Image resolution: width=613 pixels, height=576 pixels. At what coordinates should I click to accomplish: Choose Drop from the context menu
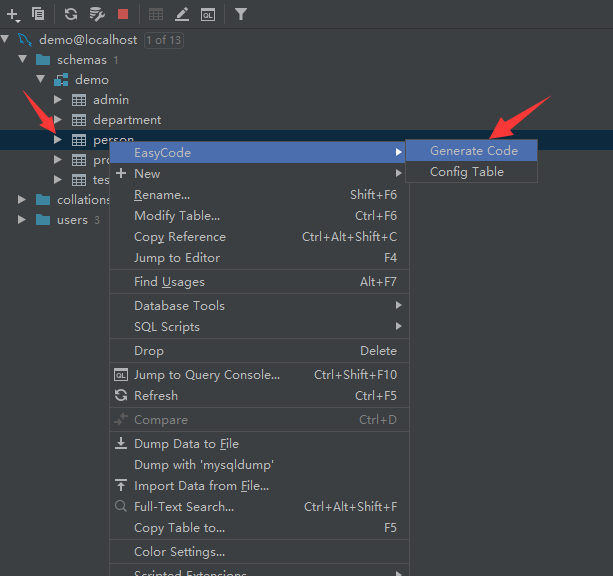coord(259,351)
